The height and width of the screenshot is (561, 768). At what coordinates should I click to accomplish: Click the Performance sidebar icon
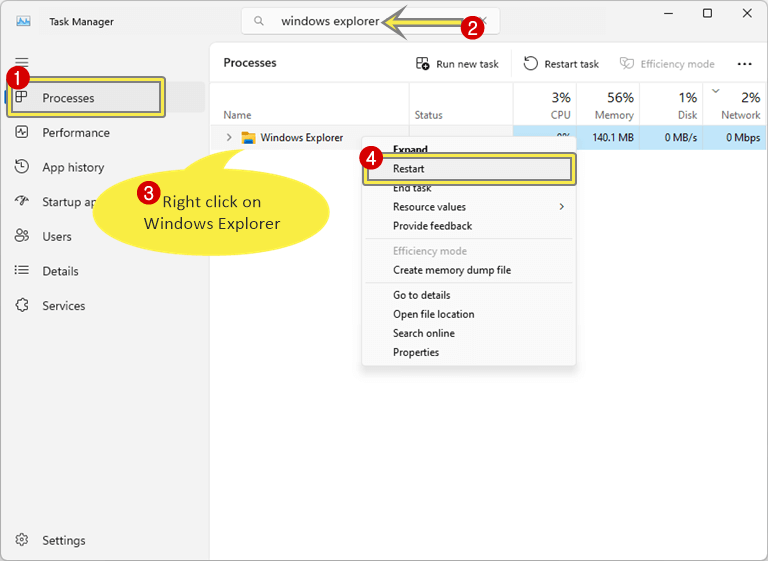22,132
